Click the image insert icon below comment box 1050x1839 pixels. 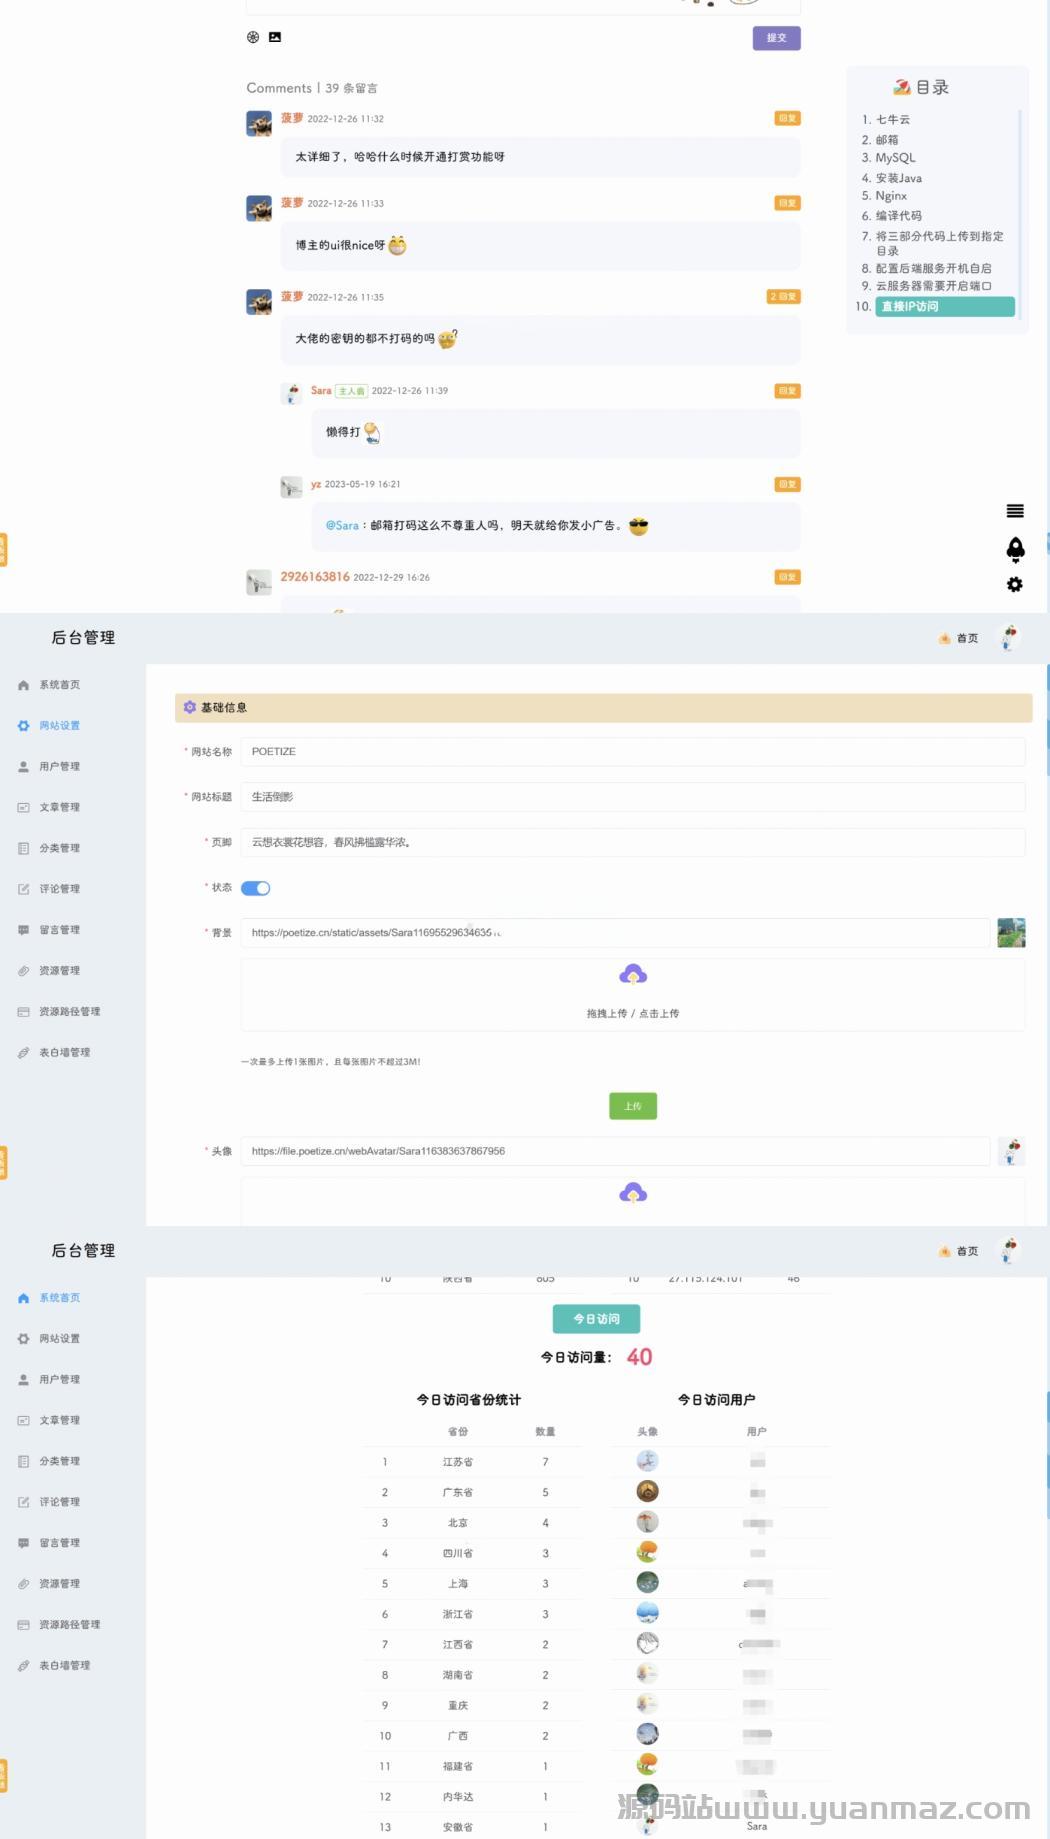[275, 37]
